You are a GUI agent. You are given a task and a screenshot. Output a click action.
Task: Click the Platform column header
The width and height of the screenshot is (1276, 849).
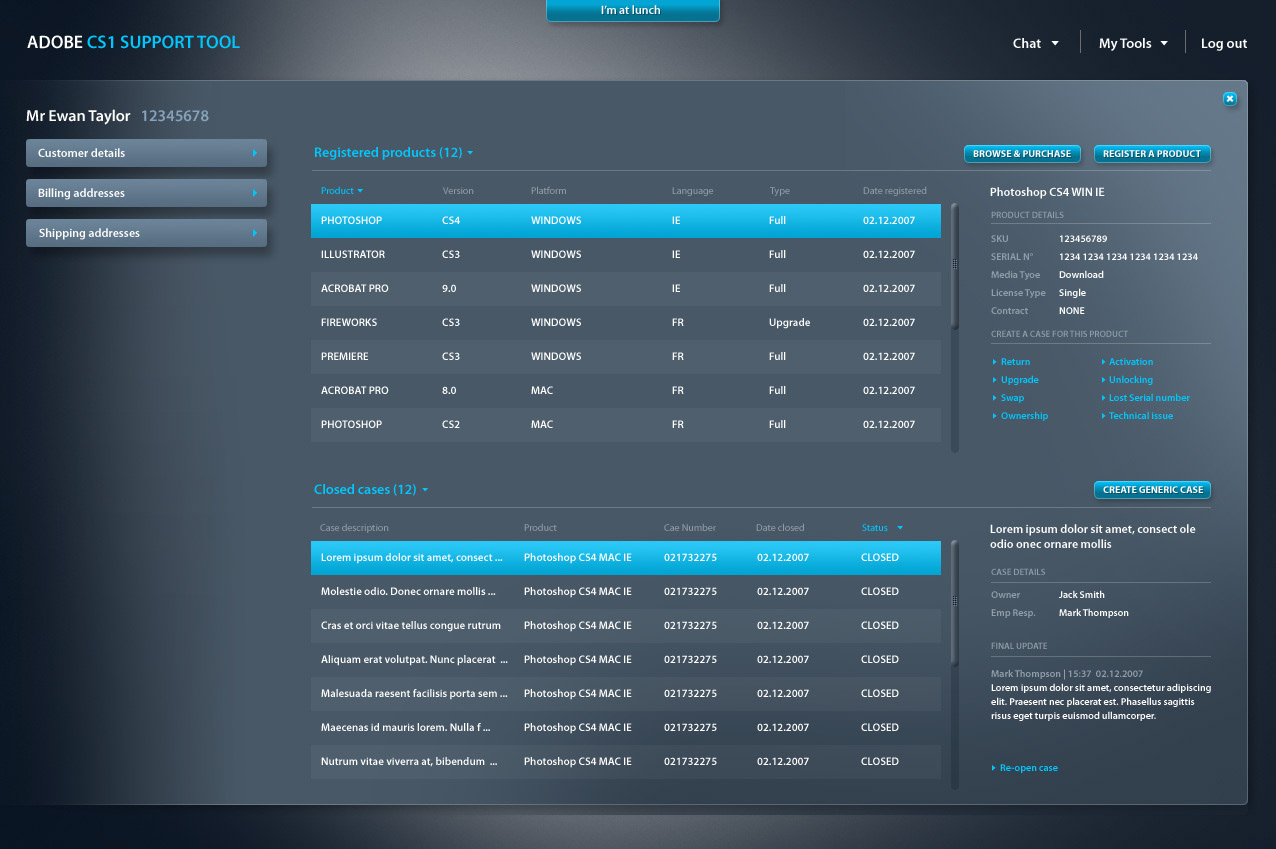(548, 191)
